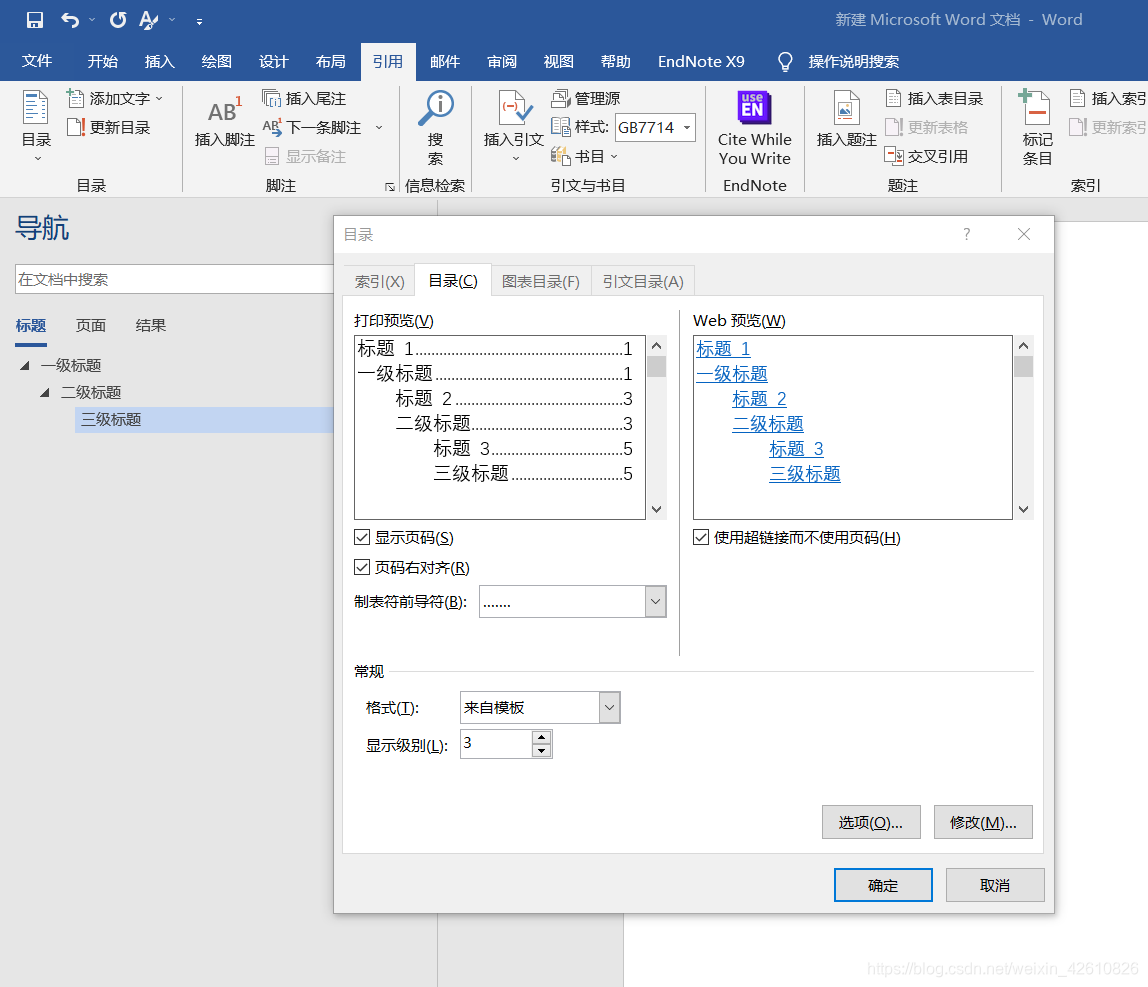Open the 审阅 ribbon tab
This screenshot has height=987, width=1148.
pyautogui.click(x=502, y=62)
